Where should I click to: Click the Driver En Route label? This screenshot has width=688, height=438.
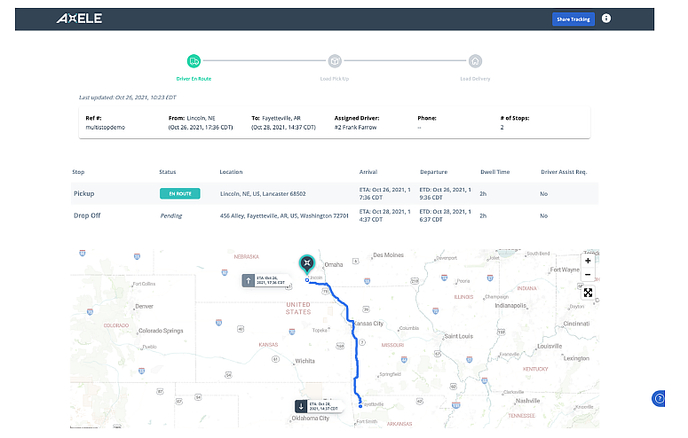[194, 79]
